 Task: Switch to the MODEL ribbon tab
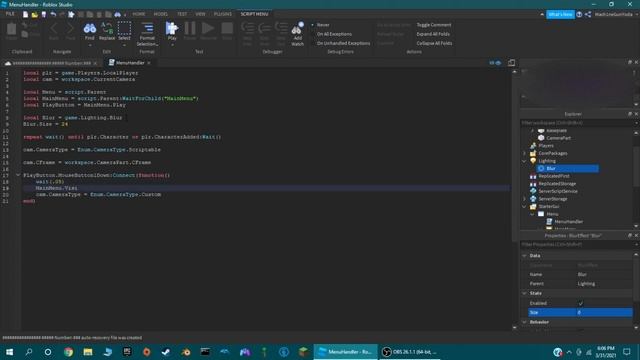point(160,14)
